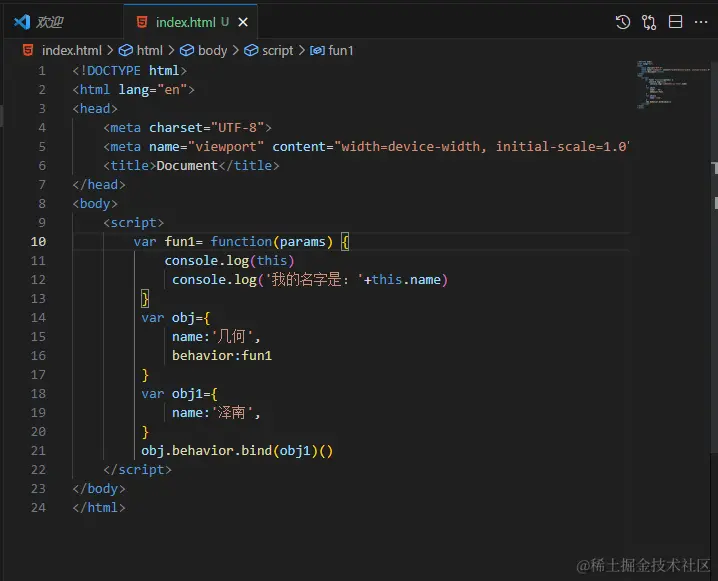Click 'this.name' expression on line 12
Viewport: 718px width, 581px height.
tap(406, 280)
